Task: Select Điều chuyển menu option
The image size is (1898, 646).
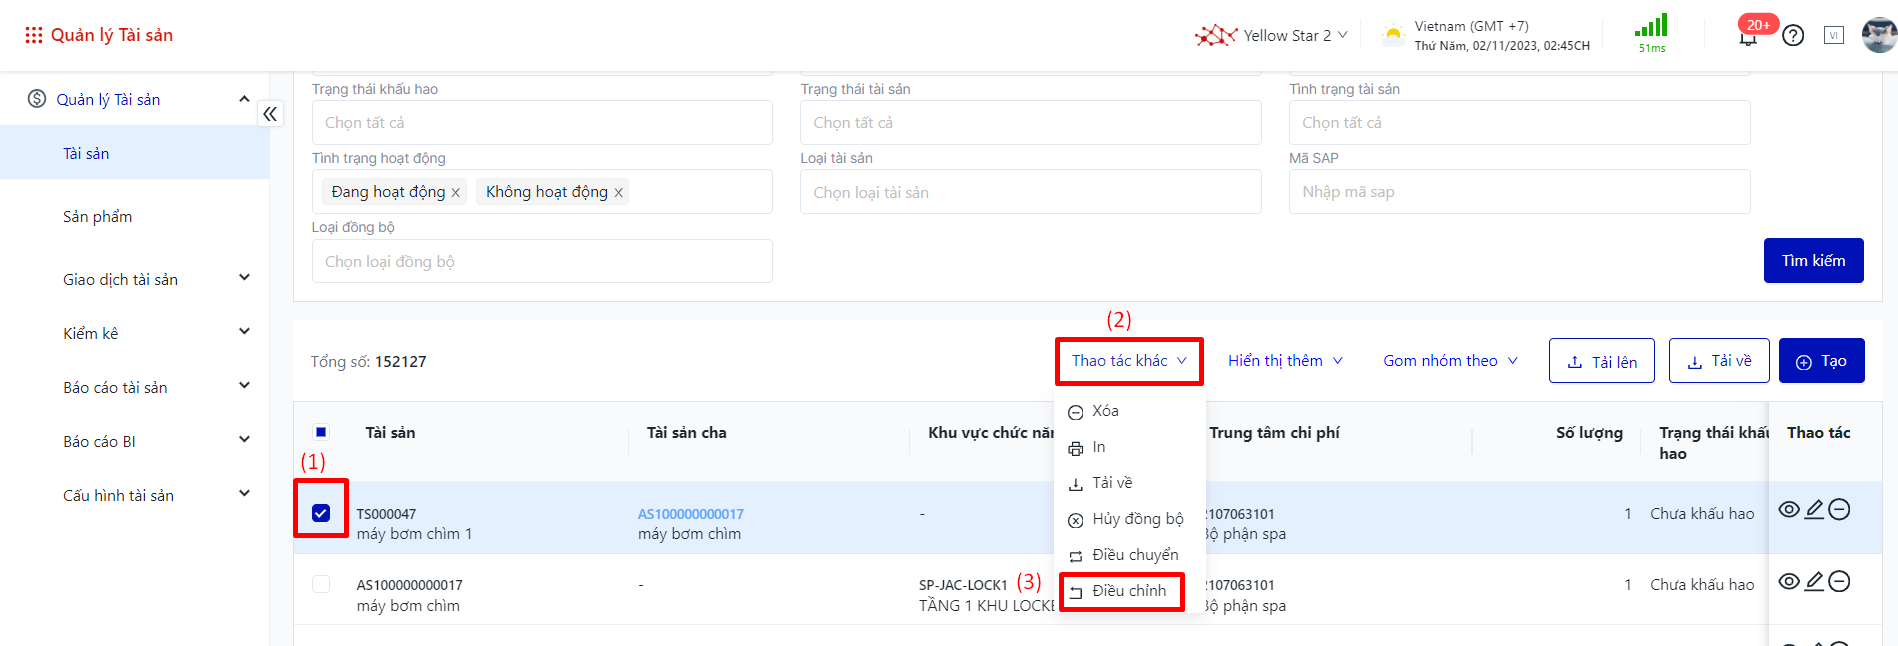Action: click(1130, 555)
